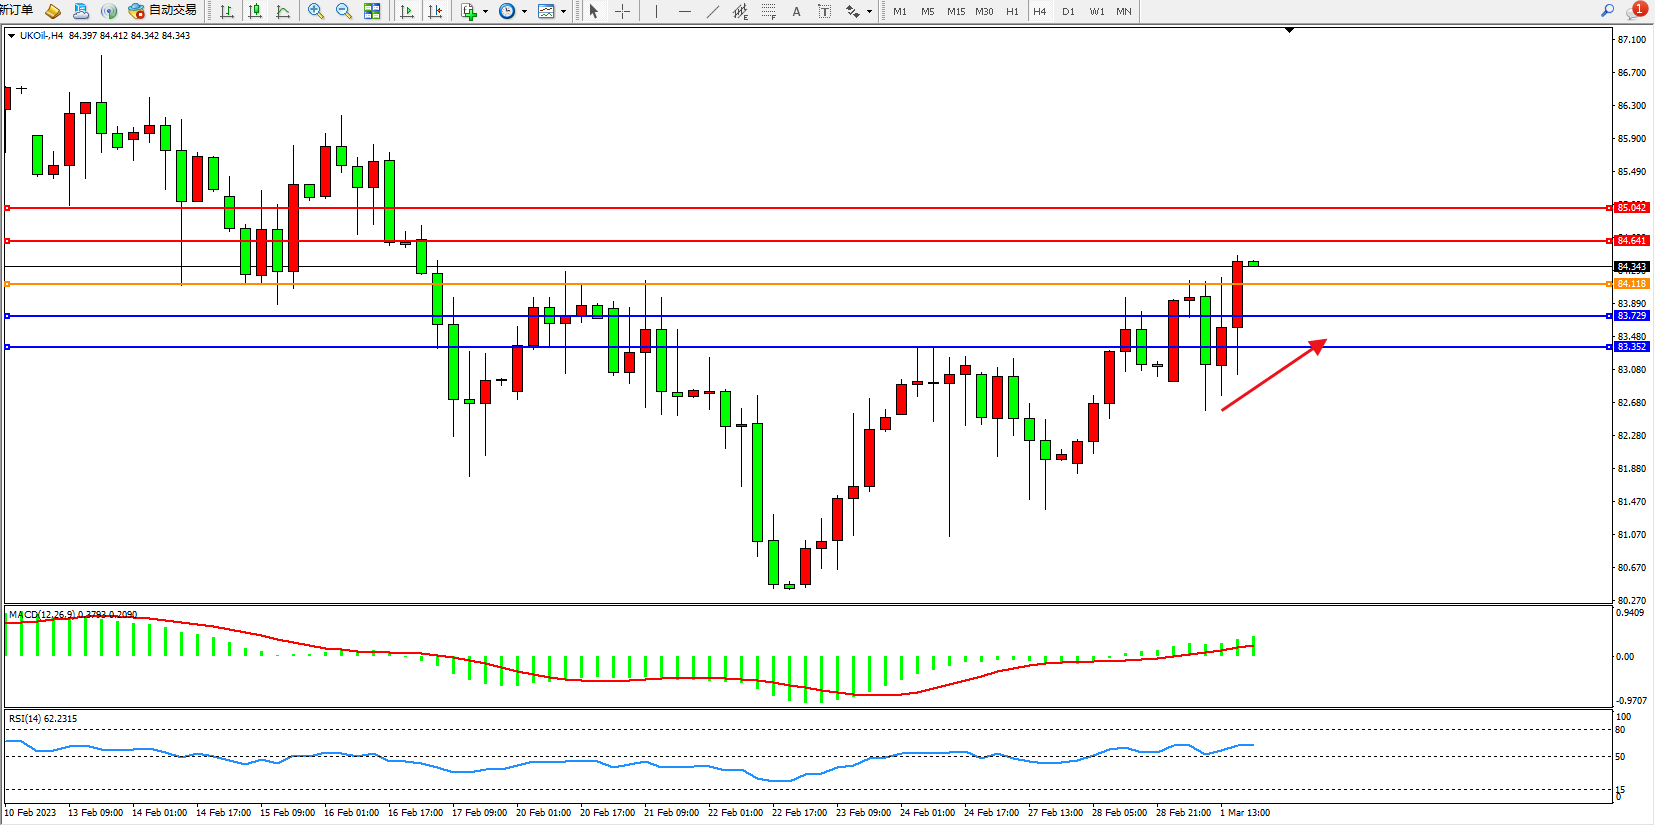Open the Periods clock dropdown arrow
Image resolution: width=1655 pixels, height=826 pixels.
(x=524, y=12)
